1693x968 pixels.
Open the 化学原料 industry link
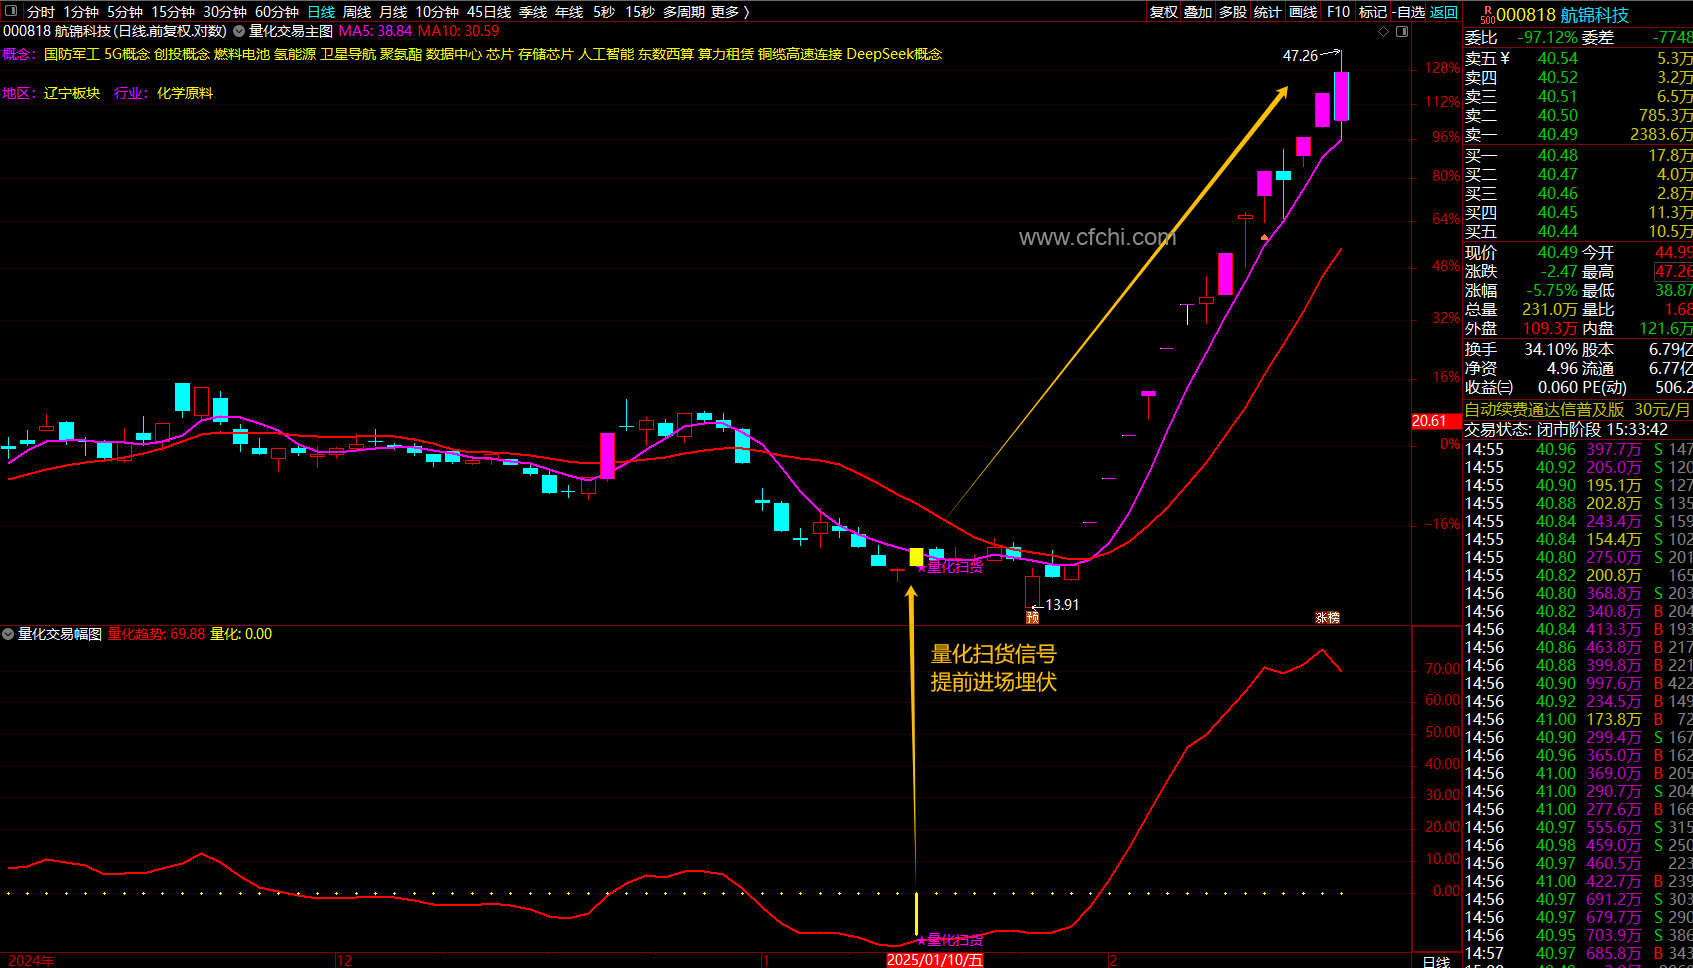(x=185, y=93)
